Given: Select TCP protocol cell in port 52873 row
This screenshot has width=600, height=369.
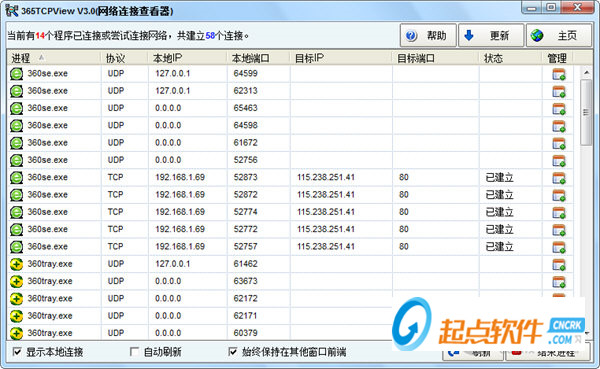Looking at the screenshot, I should pyautogui.click(x=116, y=177).
